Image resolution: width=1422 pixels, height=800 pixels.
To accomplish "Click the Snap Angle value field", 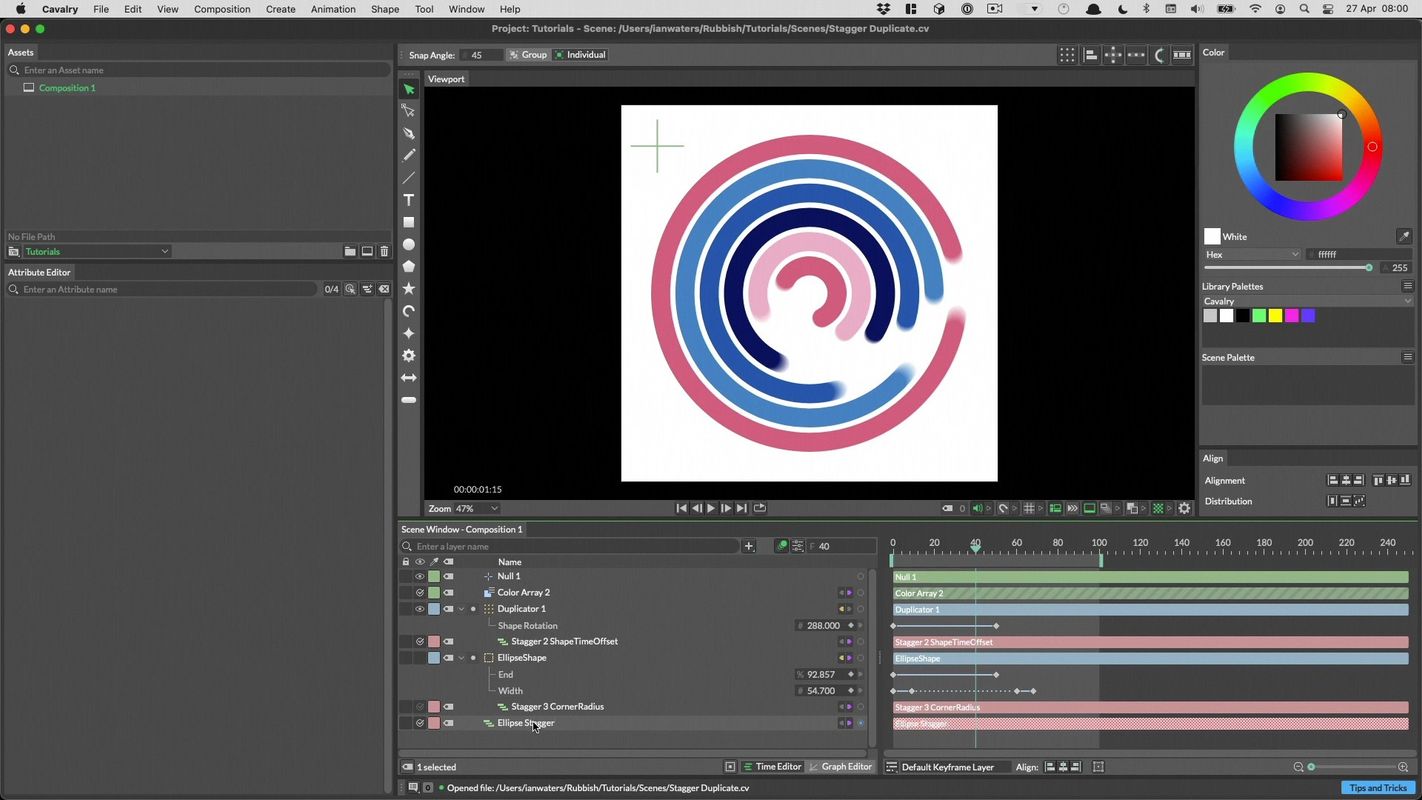I will [480, 55].
